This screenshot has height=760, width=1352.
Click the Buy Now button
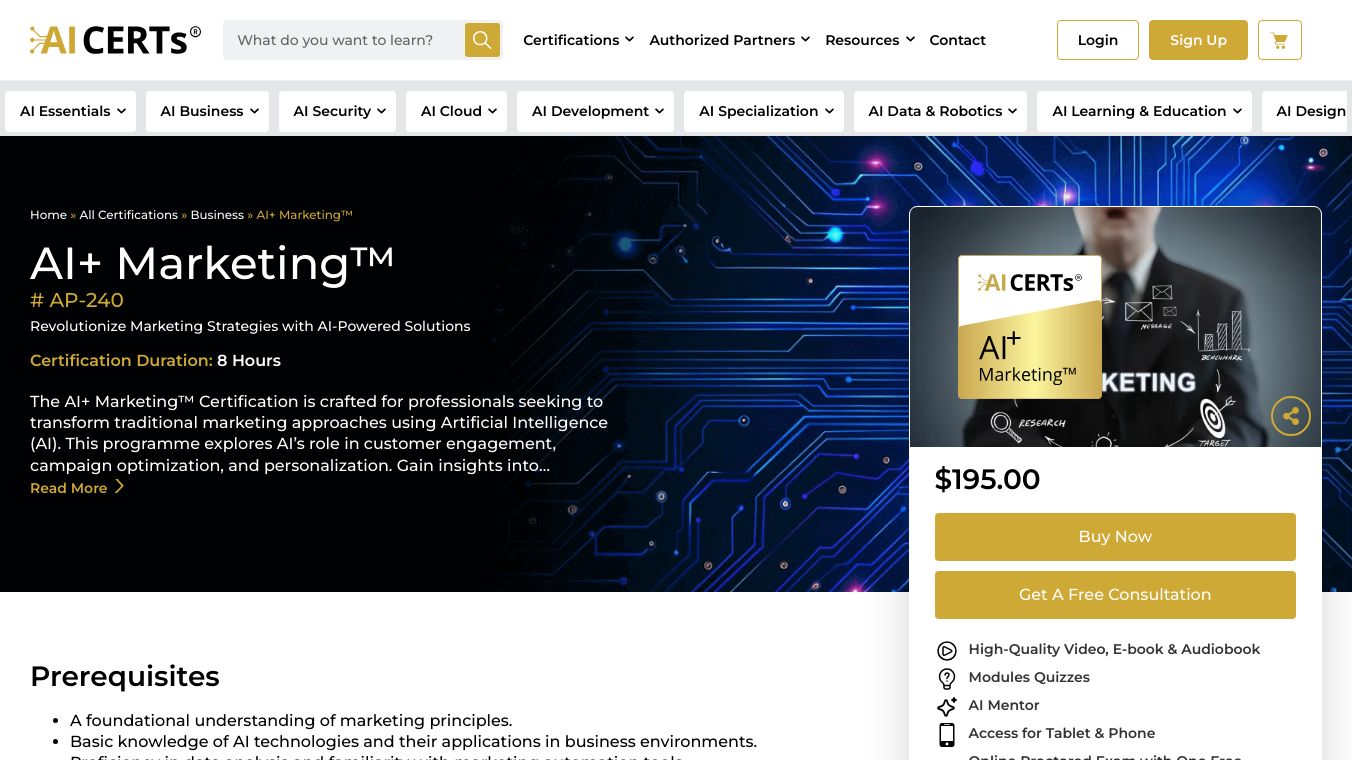tap(1115, 537)
